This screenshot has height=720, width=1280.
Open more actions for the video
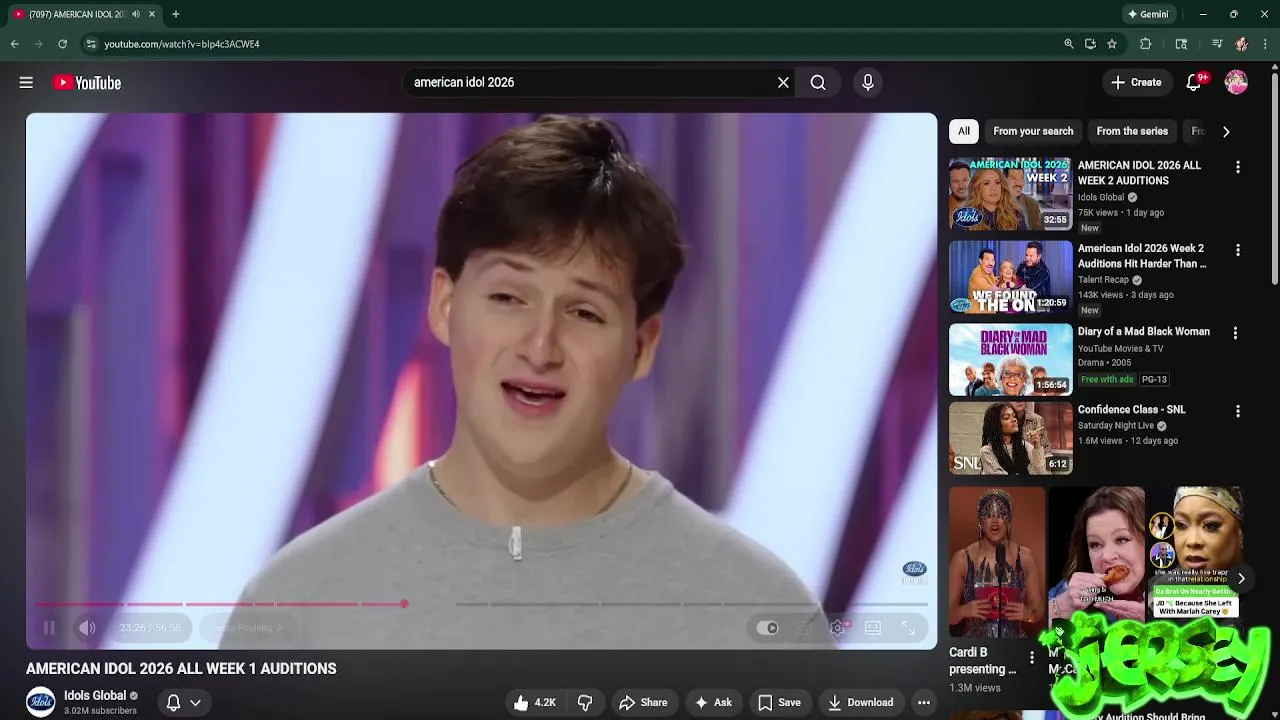tap(924, 702)
